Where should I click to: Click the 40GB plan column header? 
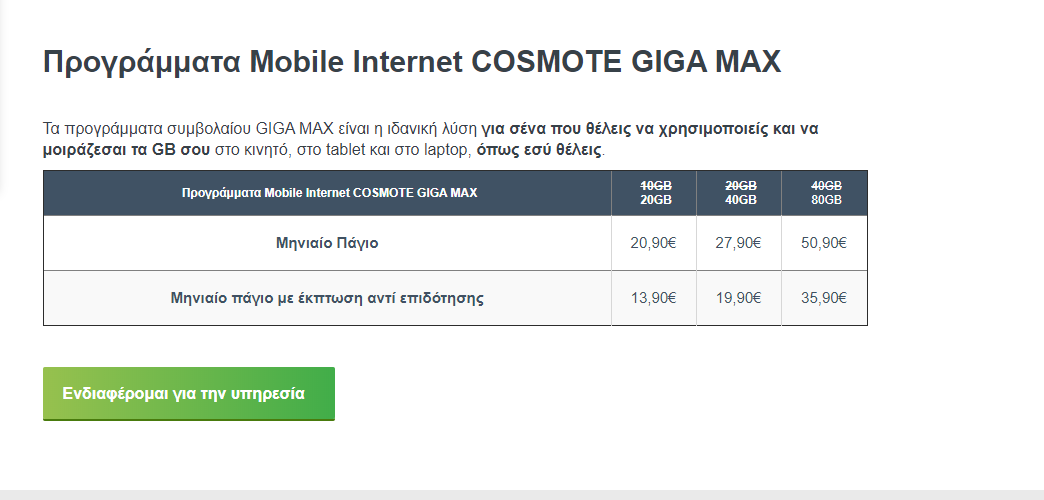coord(739,193)
